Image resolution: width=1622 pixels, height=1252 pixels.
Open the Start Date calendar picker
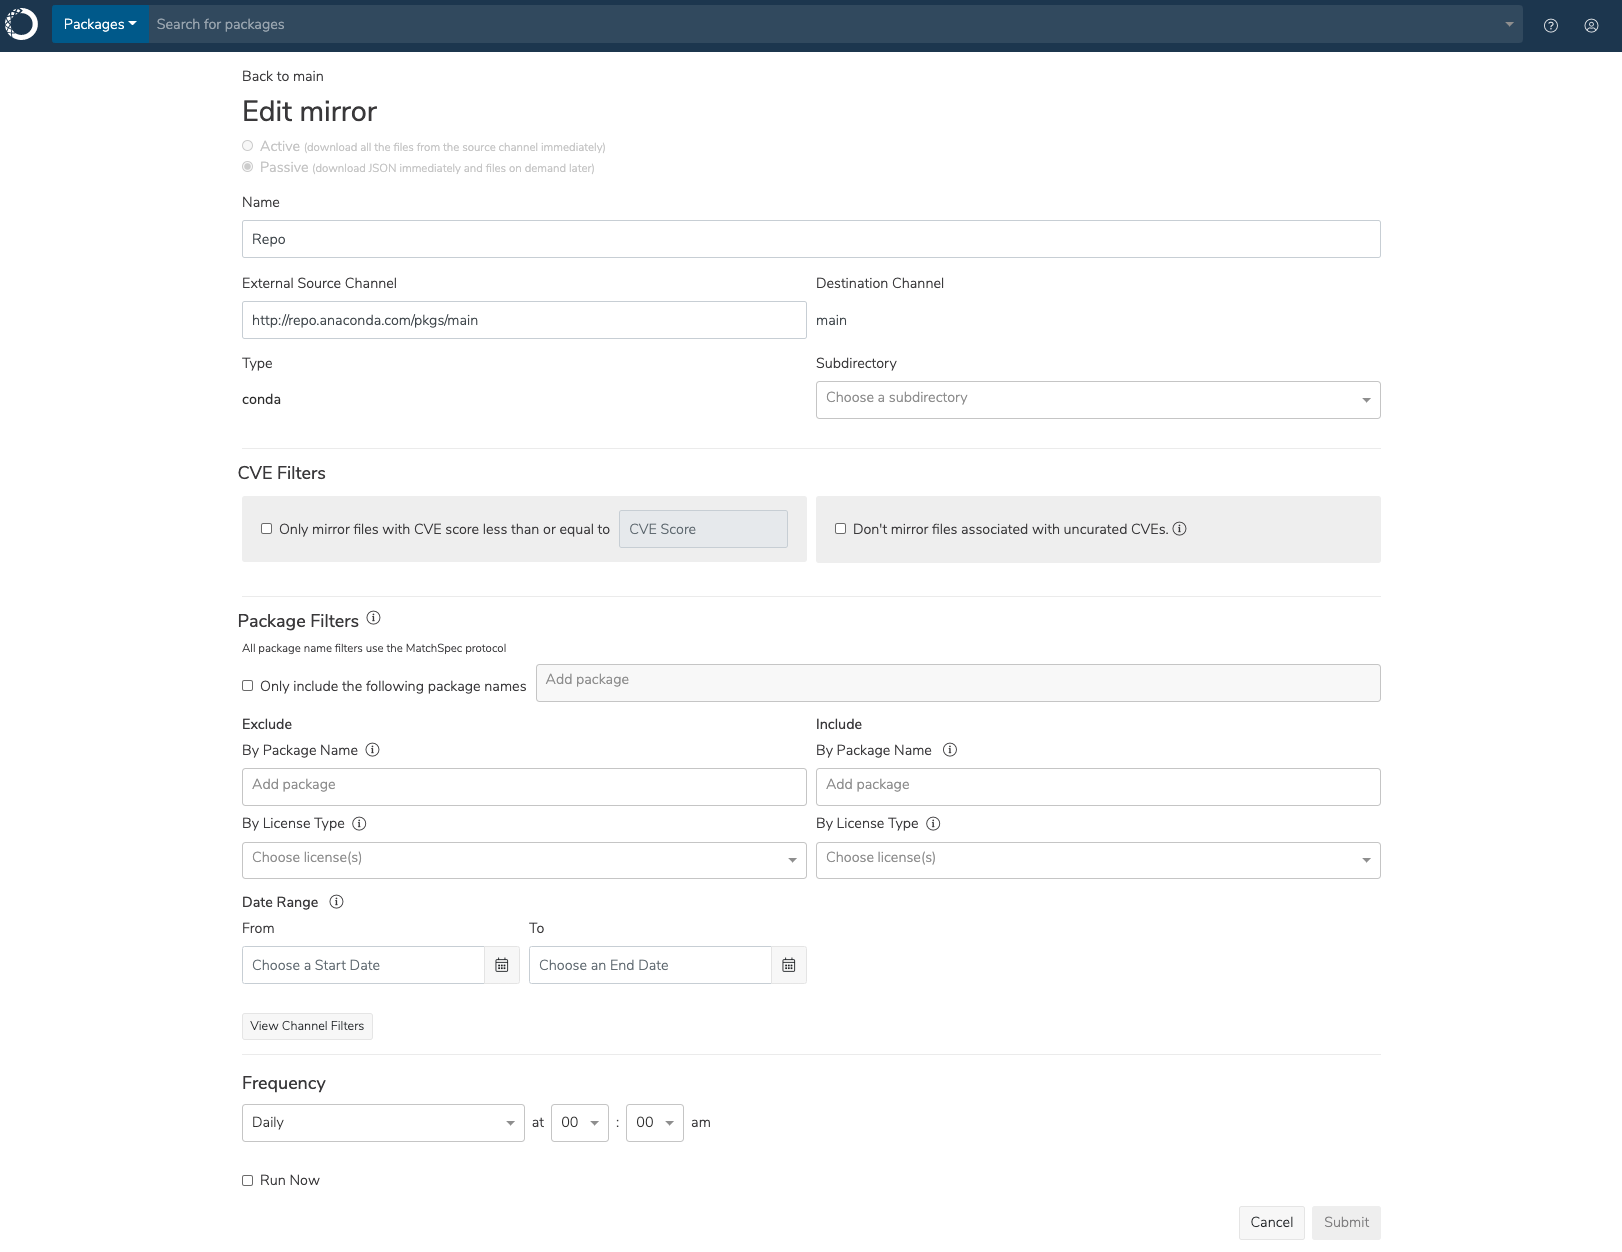(x=502, y=965)
